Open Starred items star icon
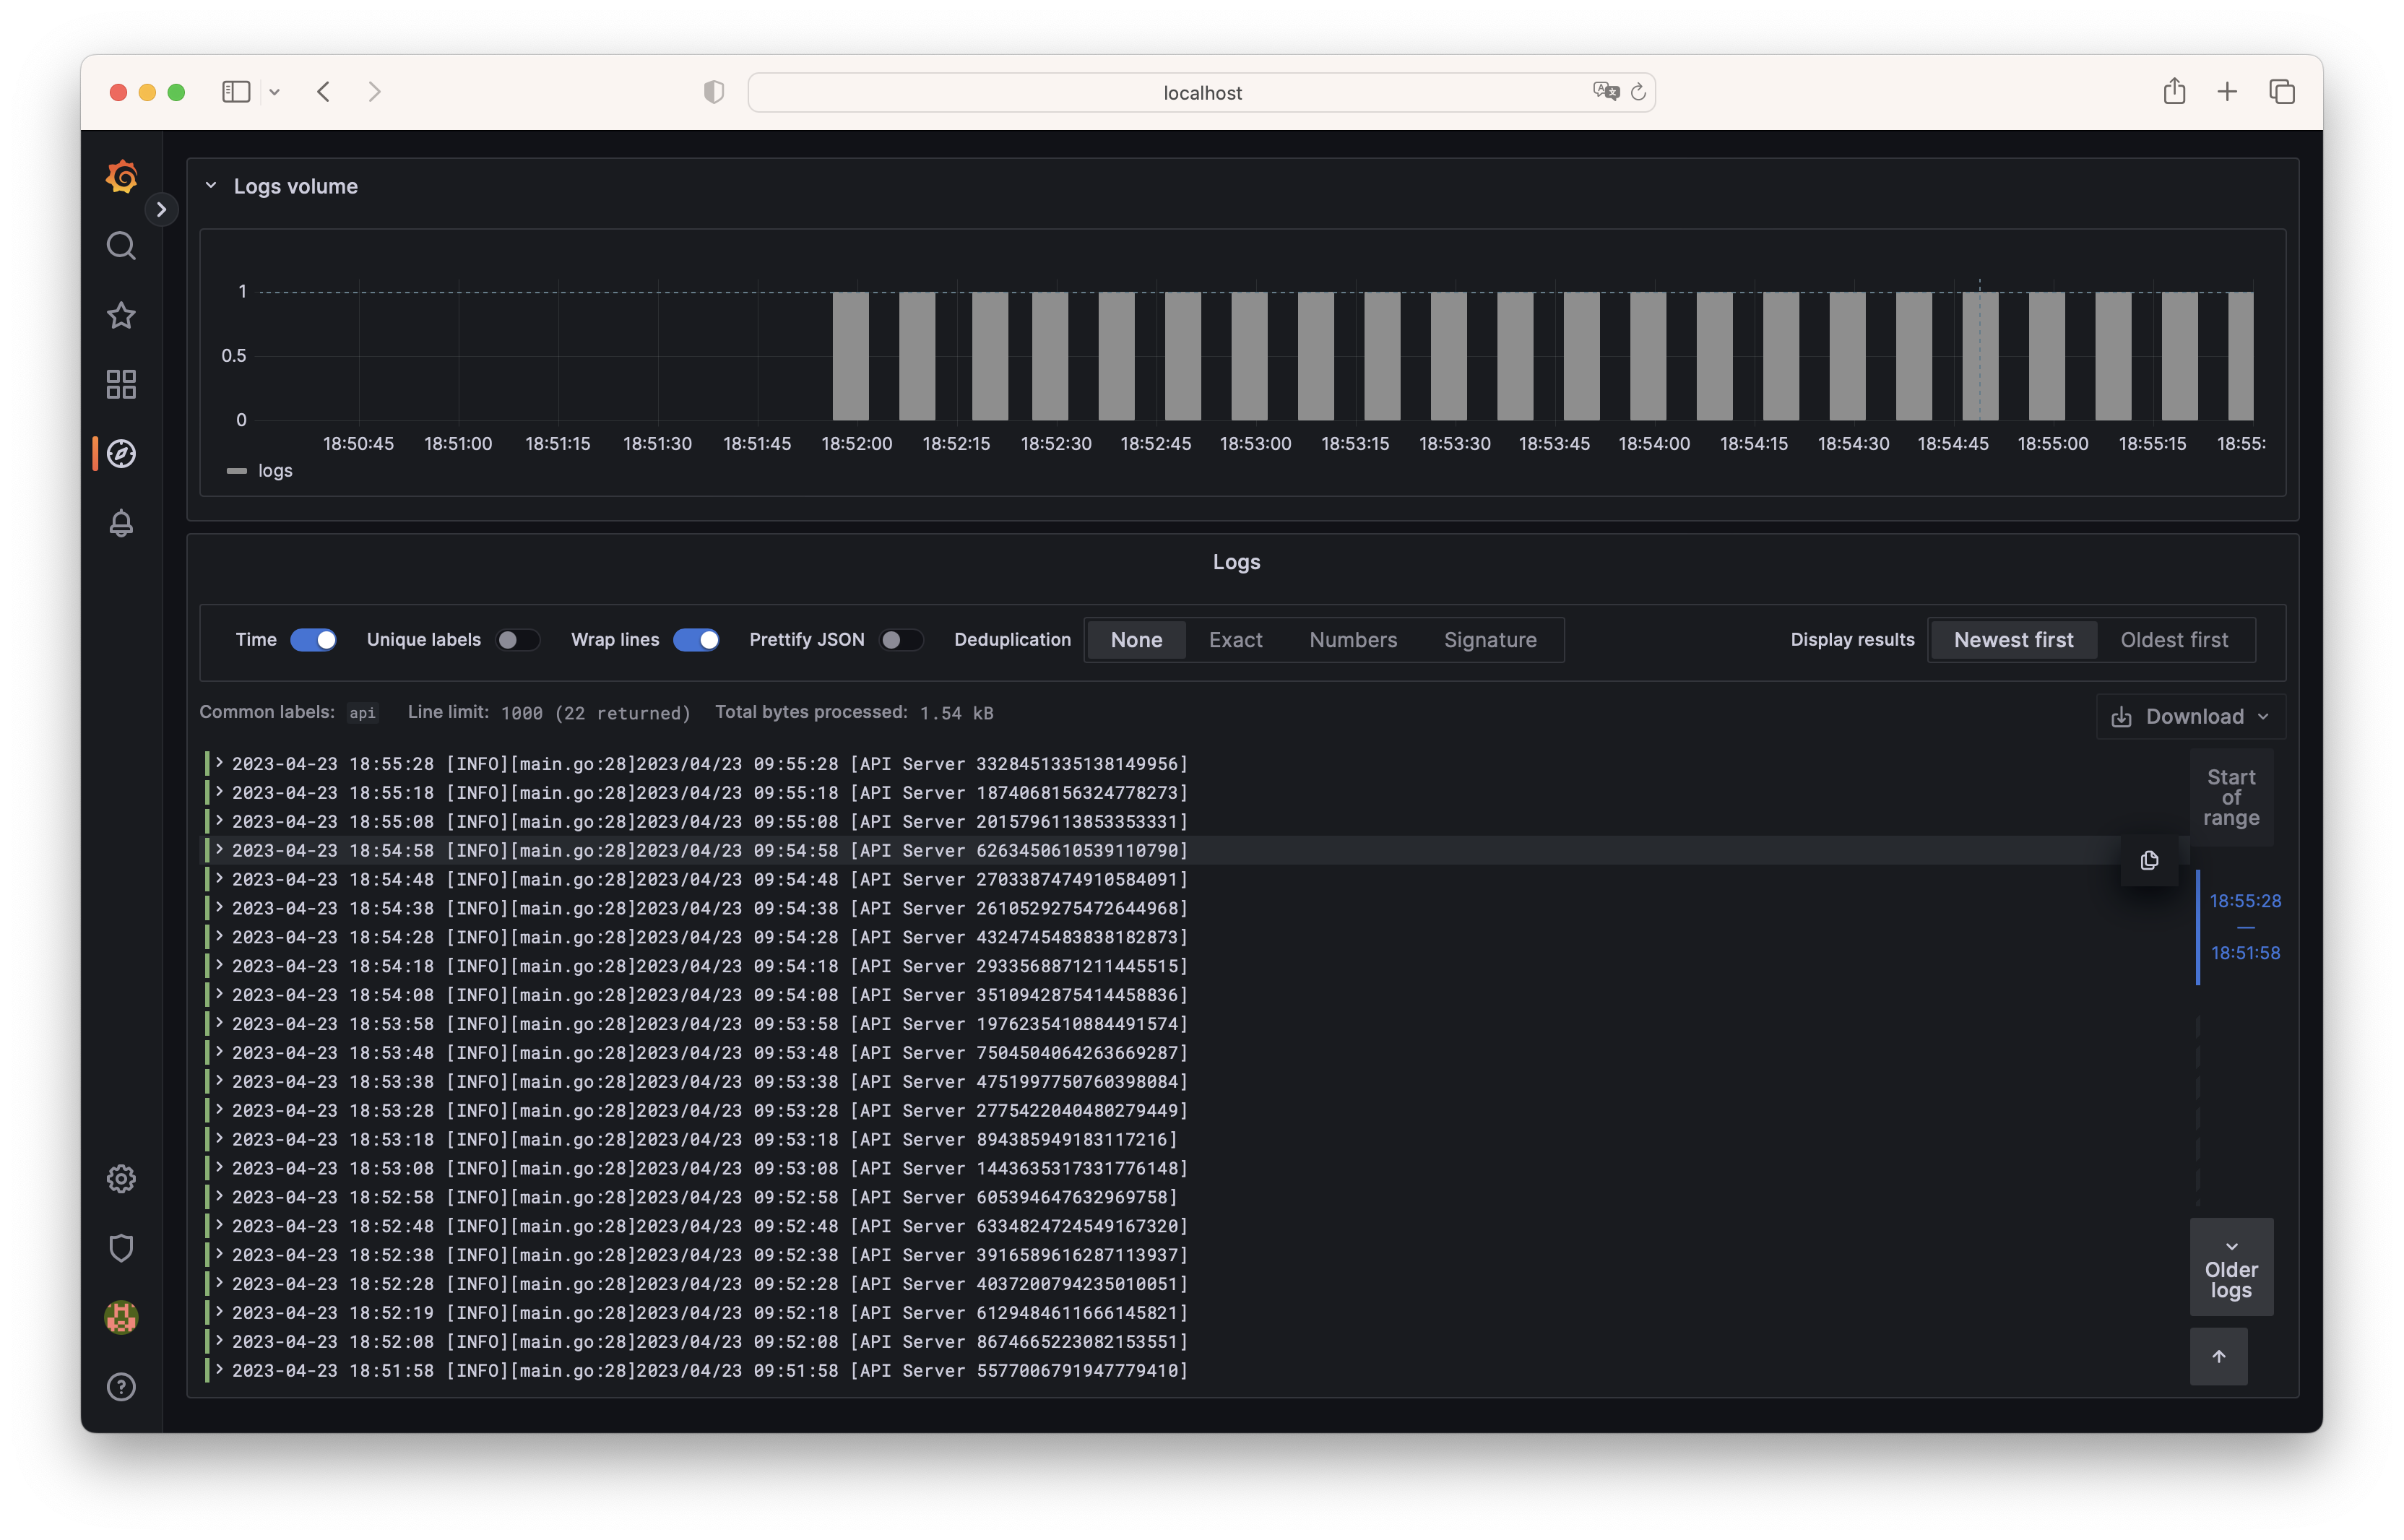This screenshot has width=2404, height=1540. (x=121, y=315)
